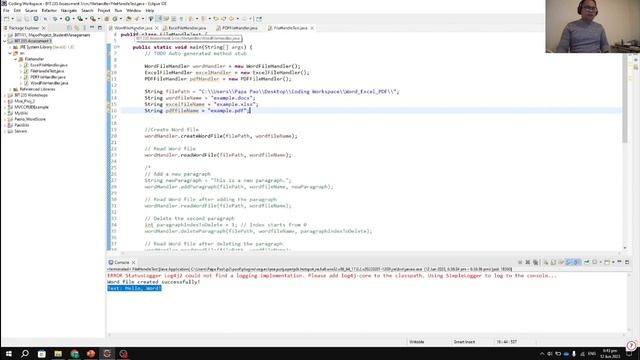Viewport: 640px width, 360px height.
Task: Click the External Tools run icon
Action: (x=93, y=19)
